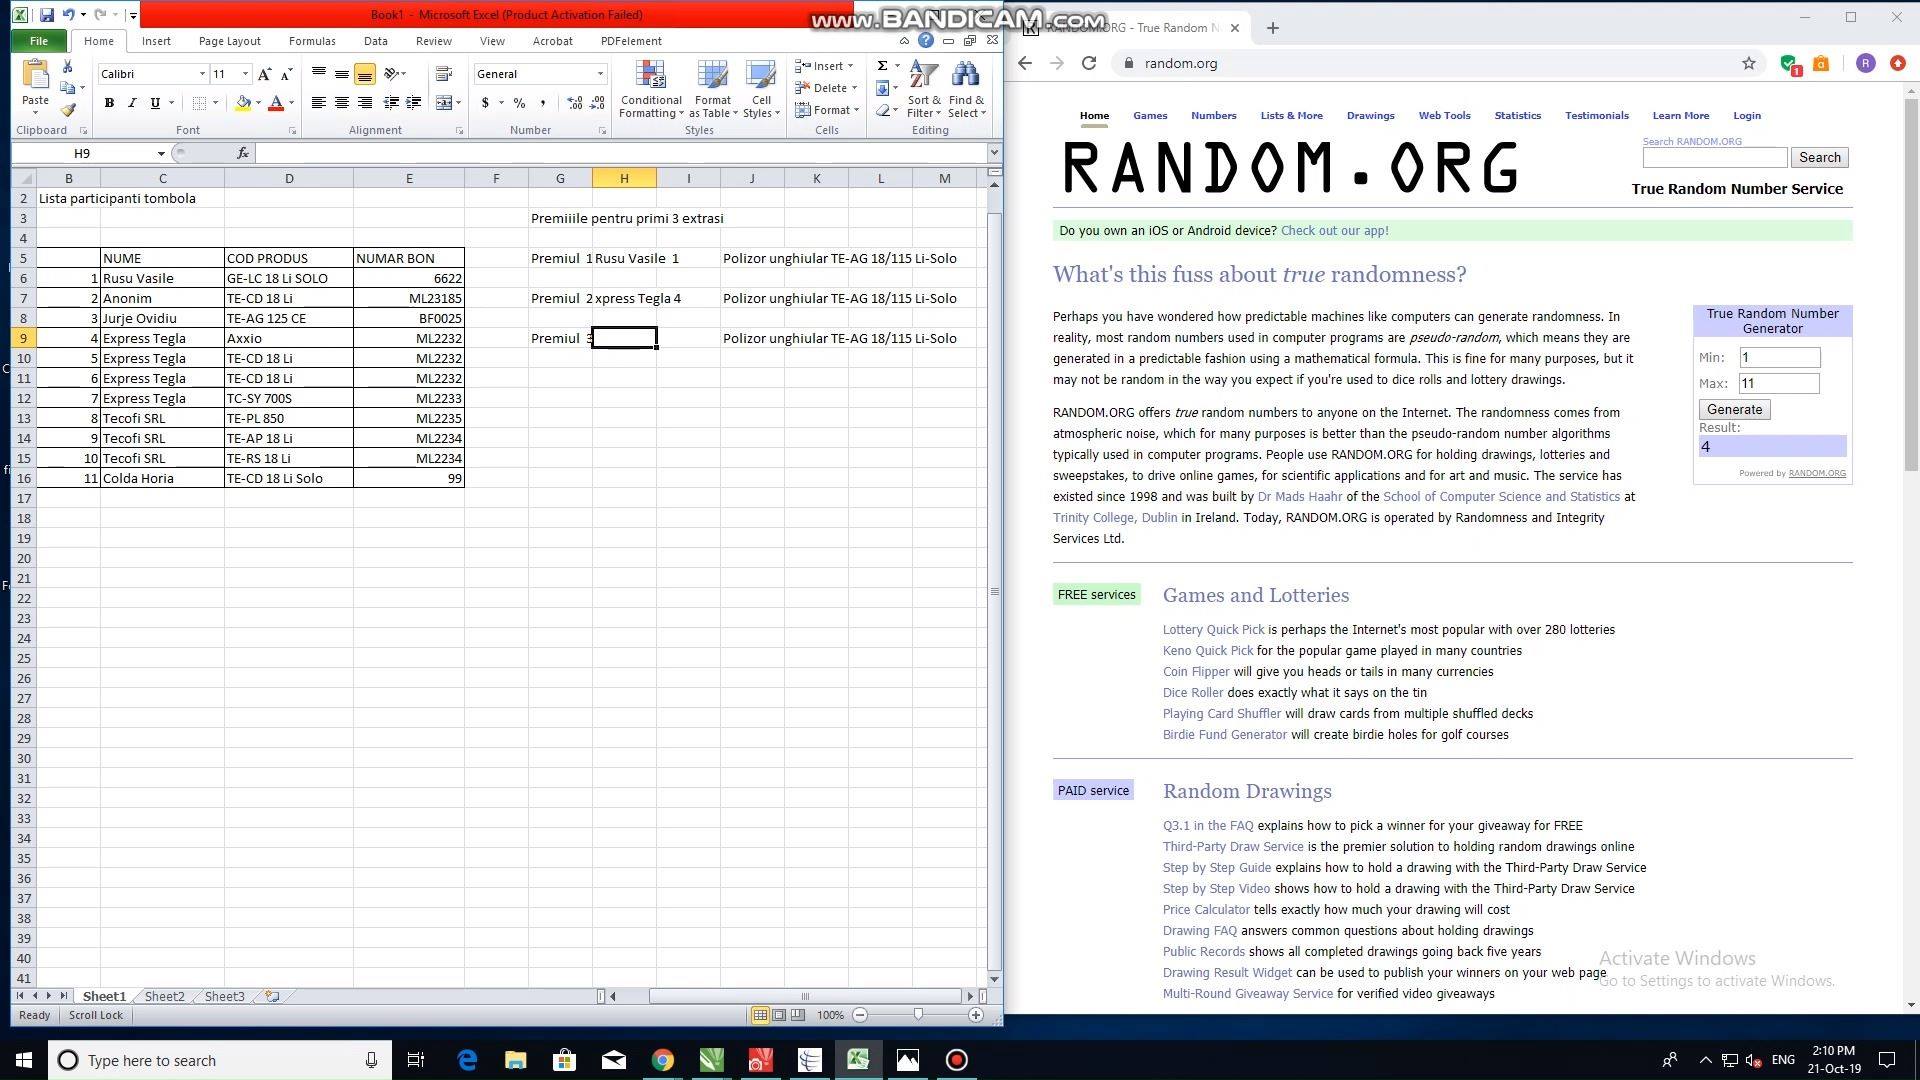Open File Explorer from the taskbar
Screen dimensions: 1920x1080
pyautogui.click(x=515, y=1060)
